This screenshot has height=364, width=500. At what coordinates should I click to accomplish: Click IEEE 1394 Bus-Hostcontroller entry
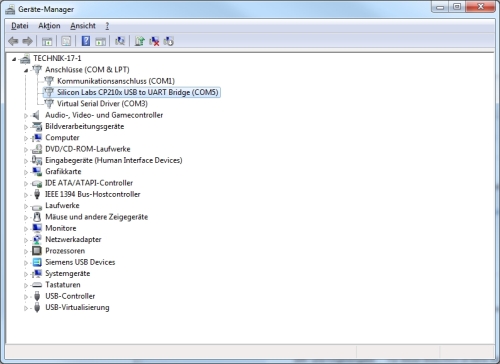[93, 194]
